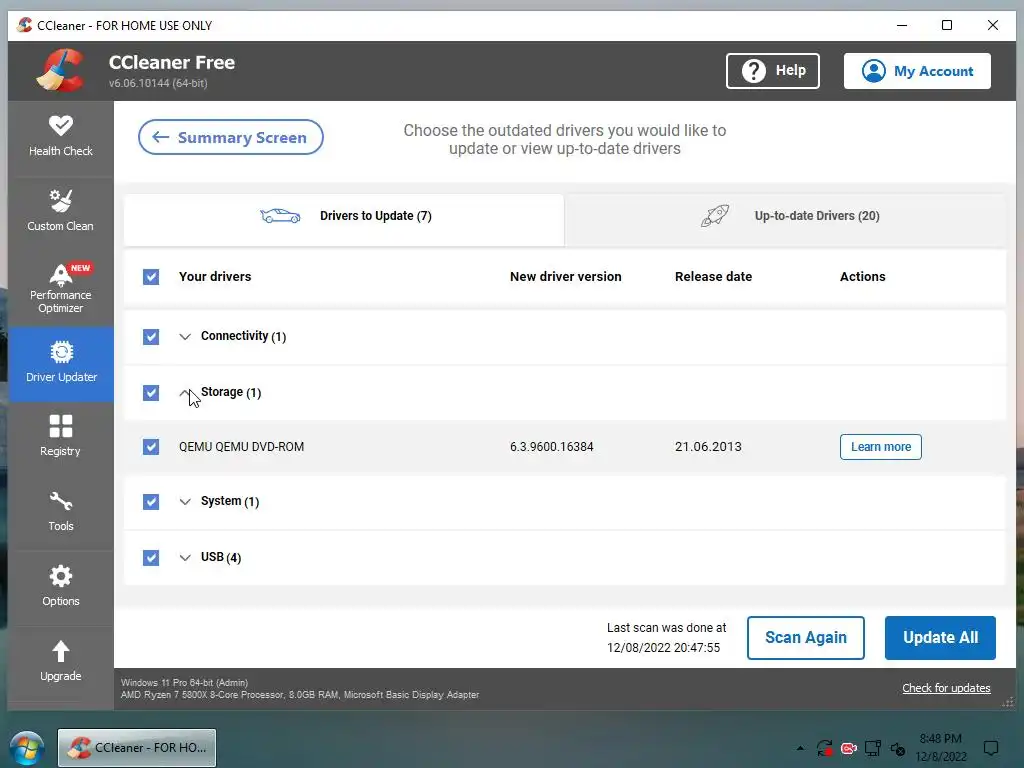1024x768 pixels.
Task: Click the red sync tray icon
Action: tap(824, 748)
